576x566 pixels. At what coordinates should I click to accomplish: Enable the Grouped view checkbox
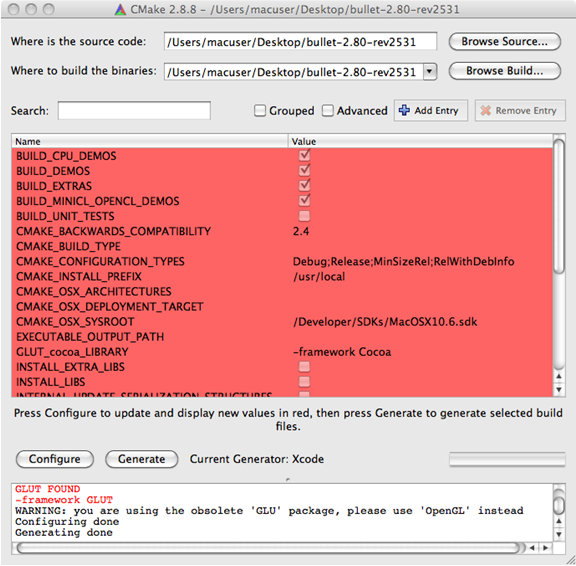coord(260,111)
